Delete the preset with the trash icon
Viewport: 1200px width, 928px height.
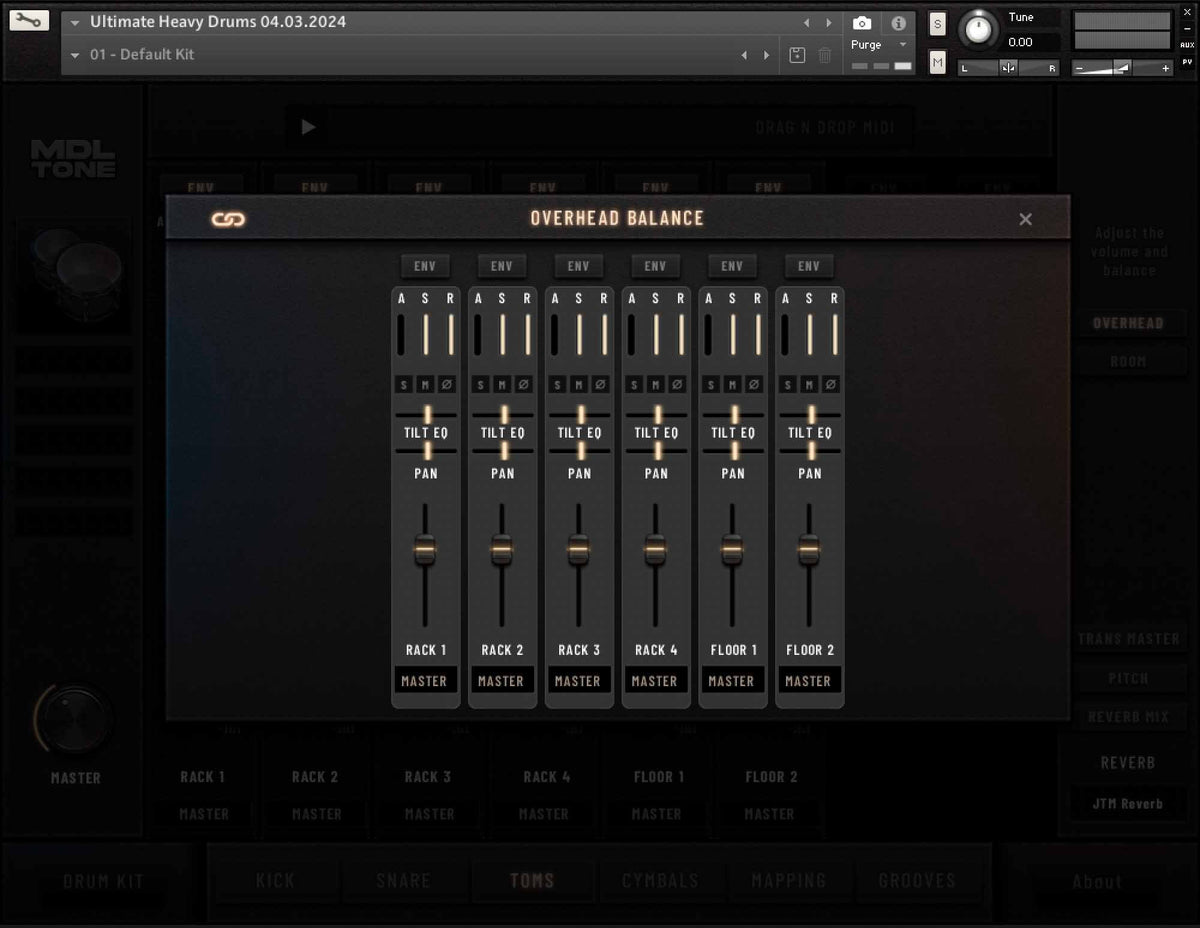[825, 55]
